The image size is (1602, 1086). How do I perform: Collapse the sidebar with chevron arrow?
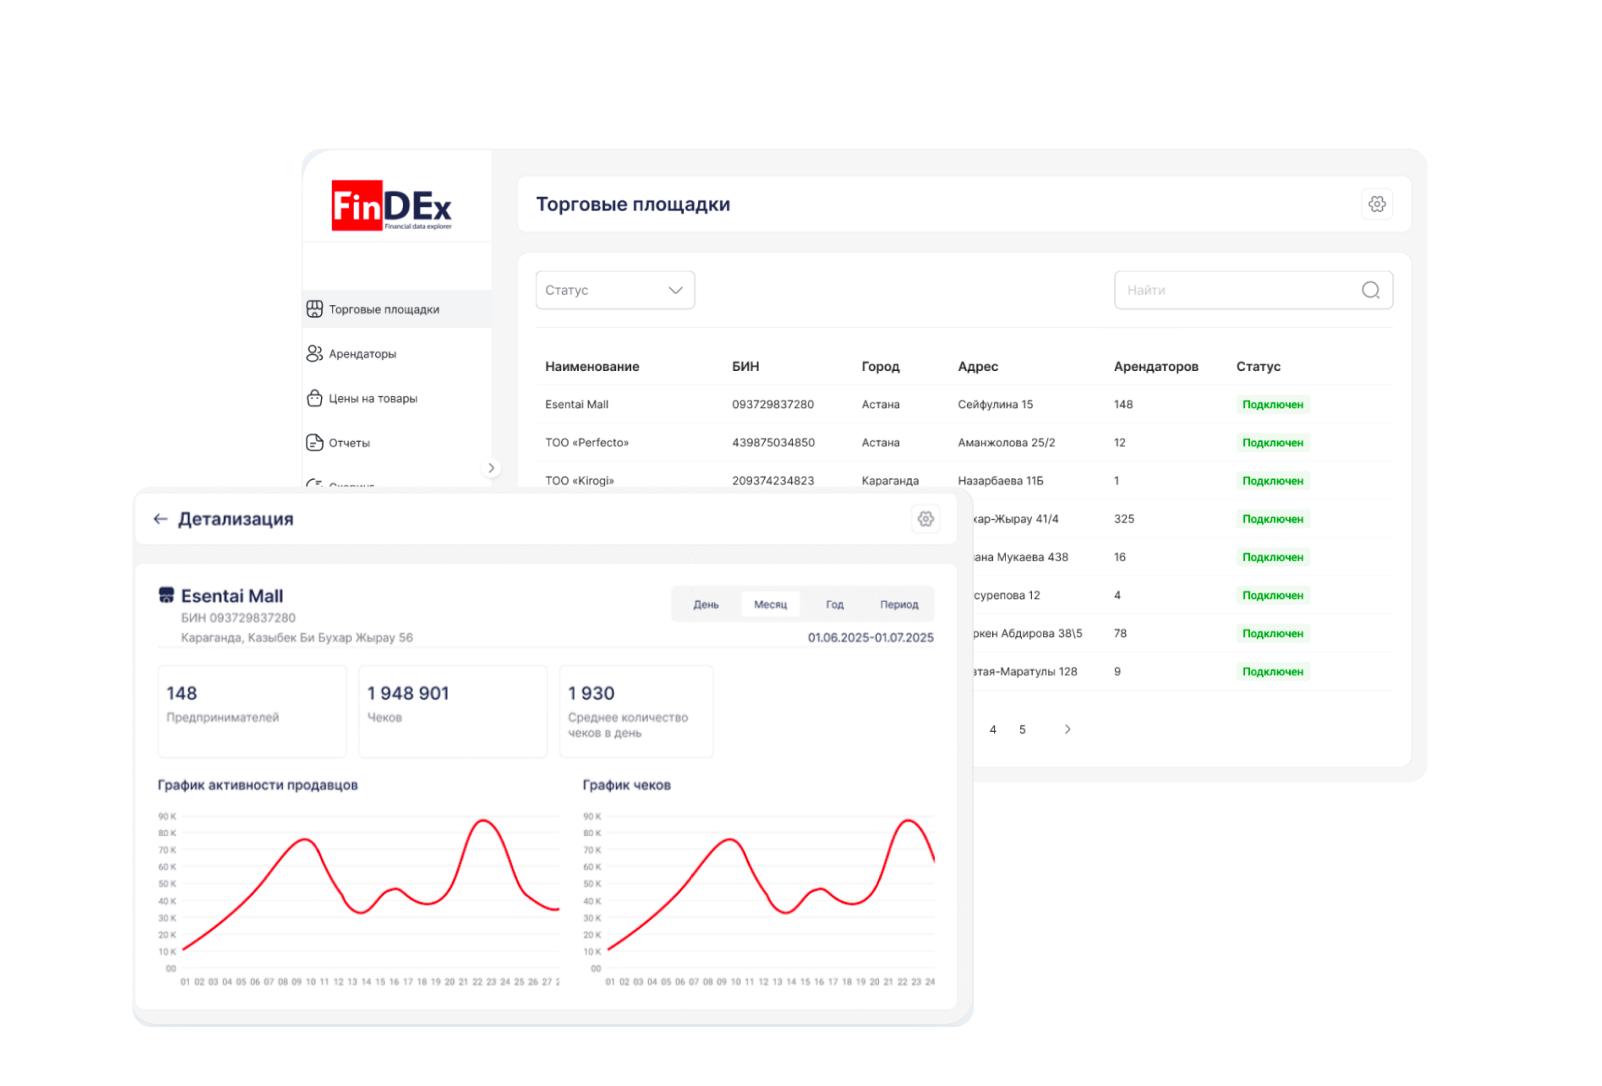click(x=491, y=468)
